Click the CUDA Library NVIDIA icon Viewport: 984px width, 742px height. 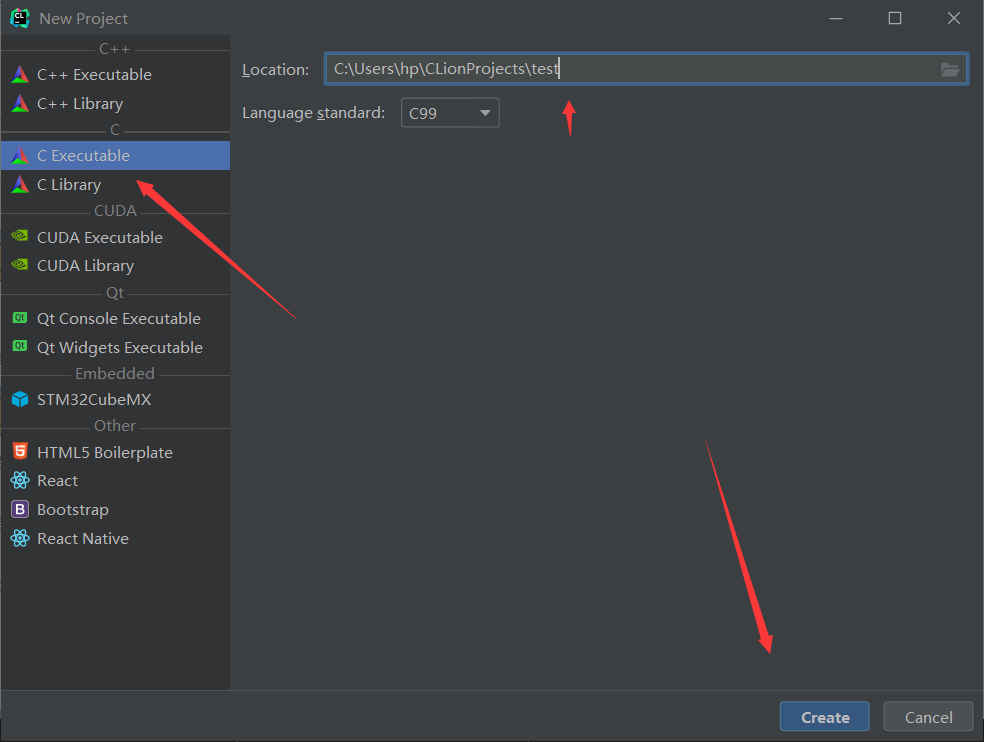point(20,265)
